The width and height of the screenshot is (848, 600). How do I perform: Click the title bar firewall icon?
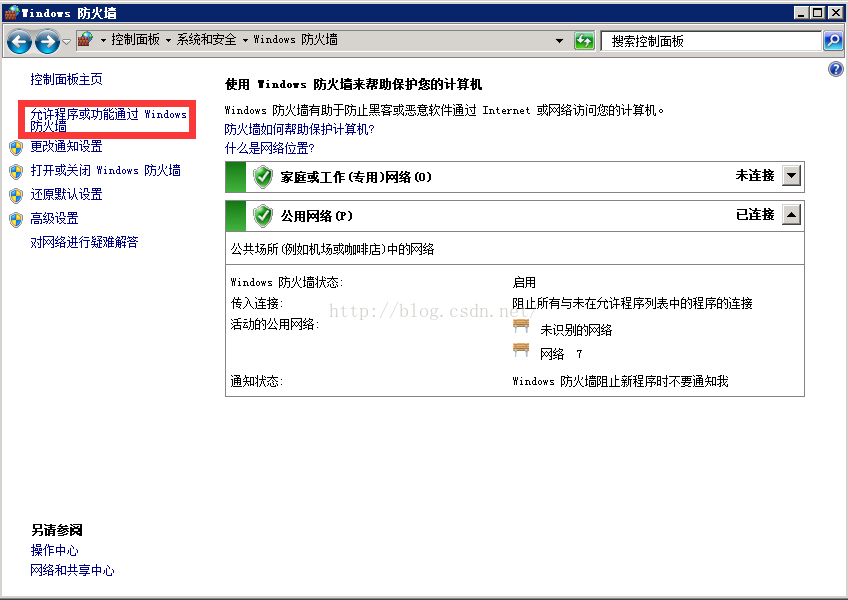[12, 12]
